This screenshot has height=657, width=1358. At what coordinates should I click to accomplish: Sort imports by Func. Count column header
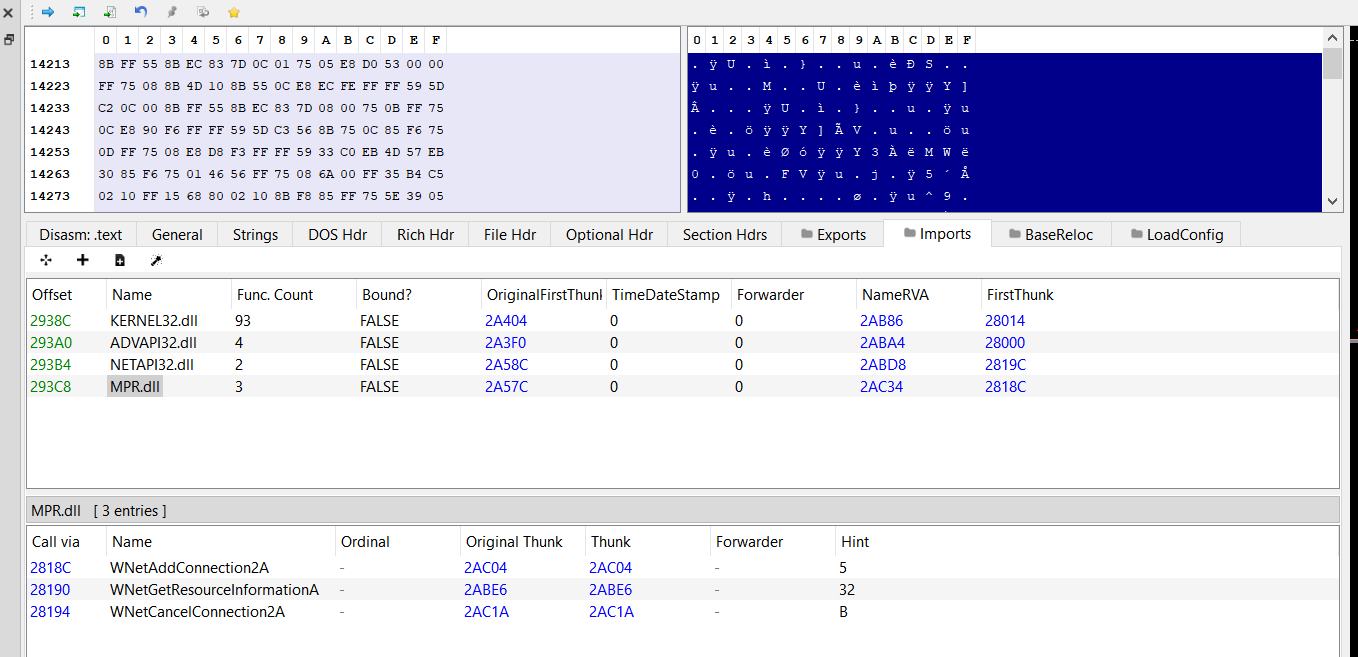coord(275,295)
